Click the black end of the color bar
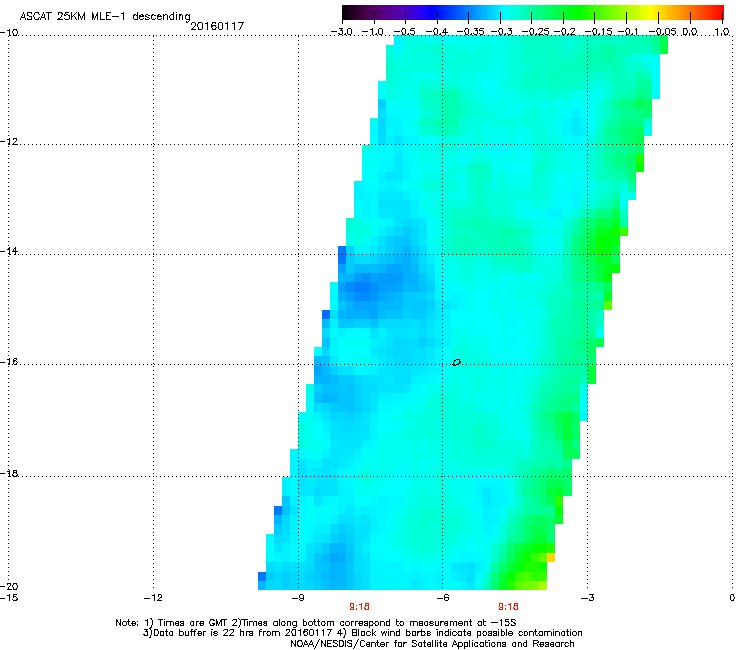The height and width of the screenshot is (650, 740). tap(345, 12)
